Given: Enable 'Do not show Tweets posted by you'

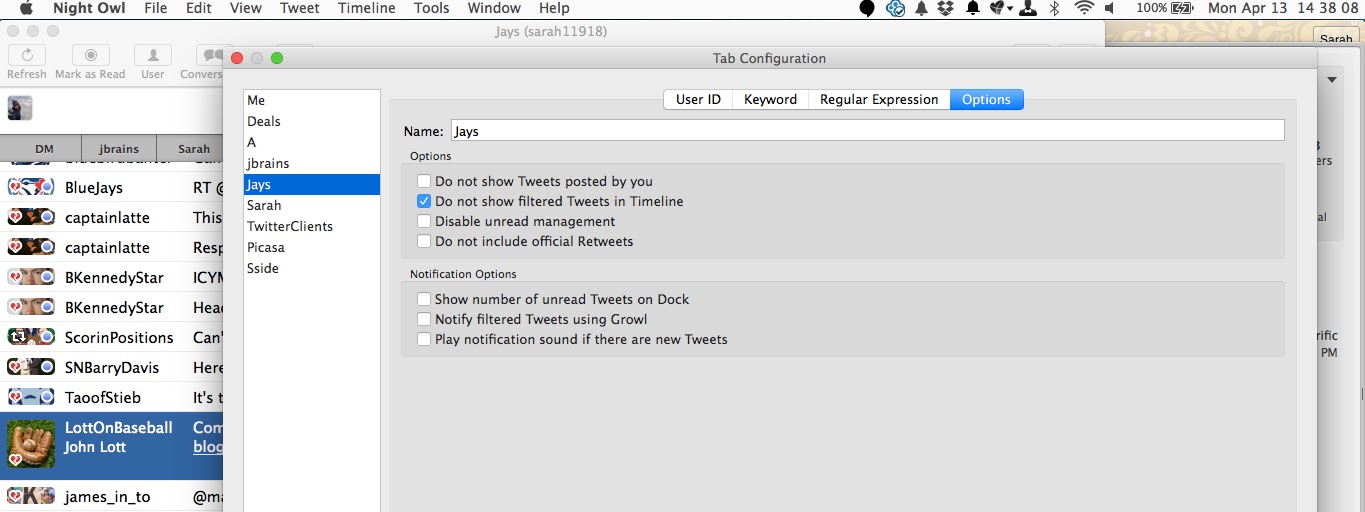Looking at the screenshot, I should [424, 181].
